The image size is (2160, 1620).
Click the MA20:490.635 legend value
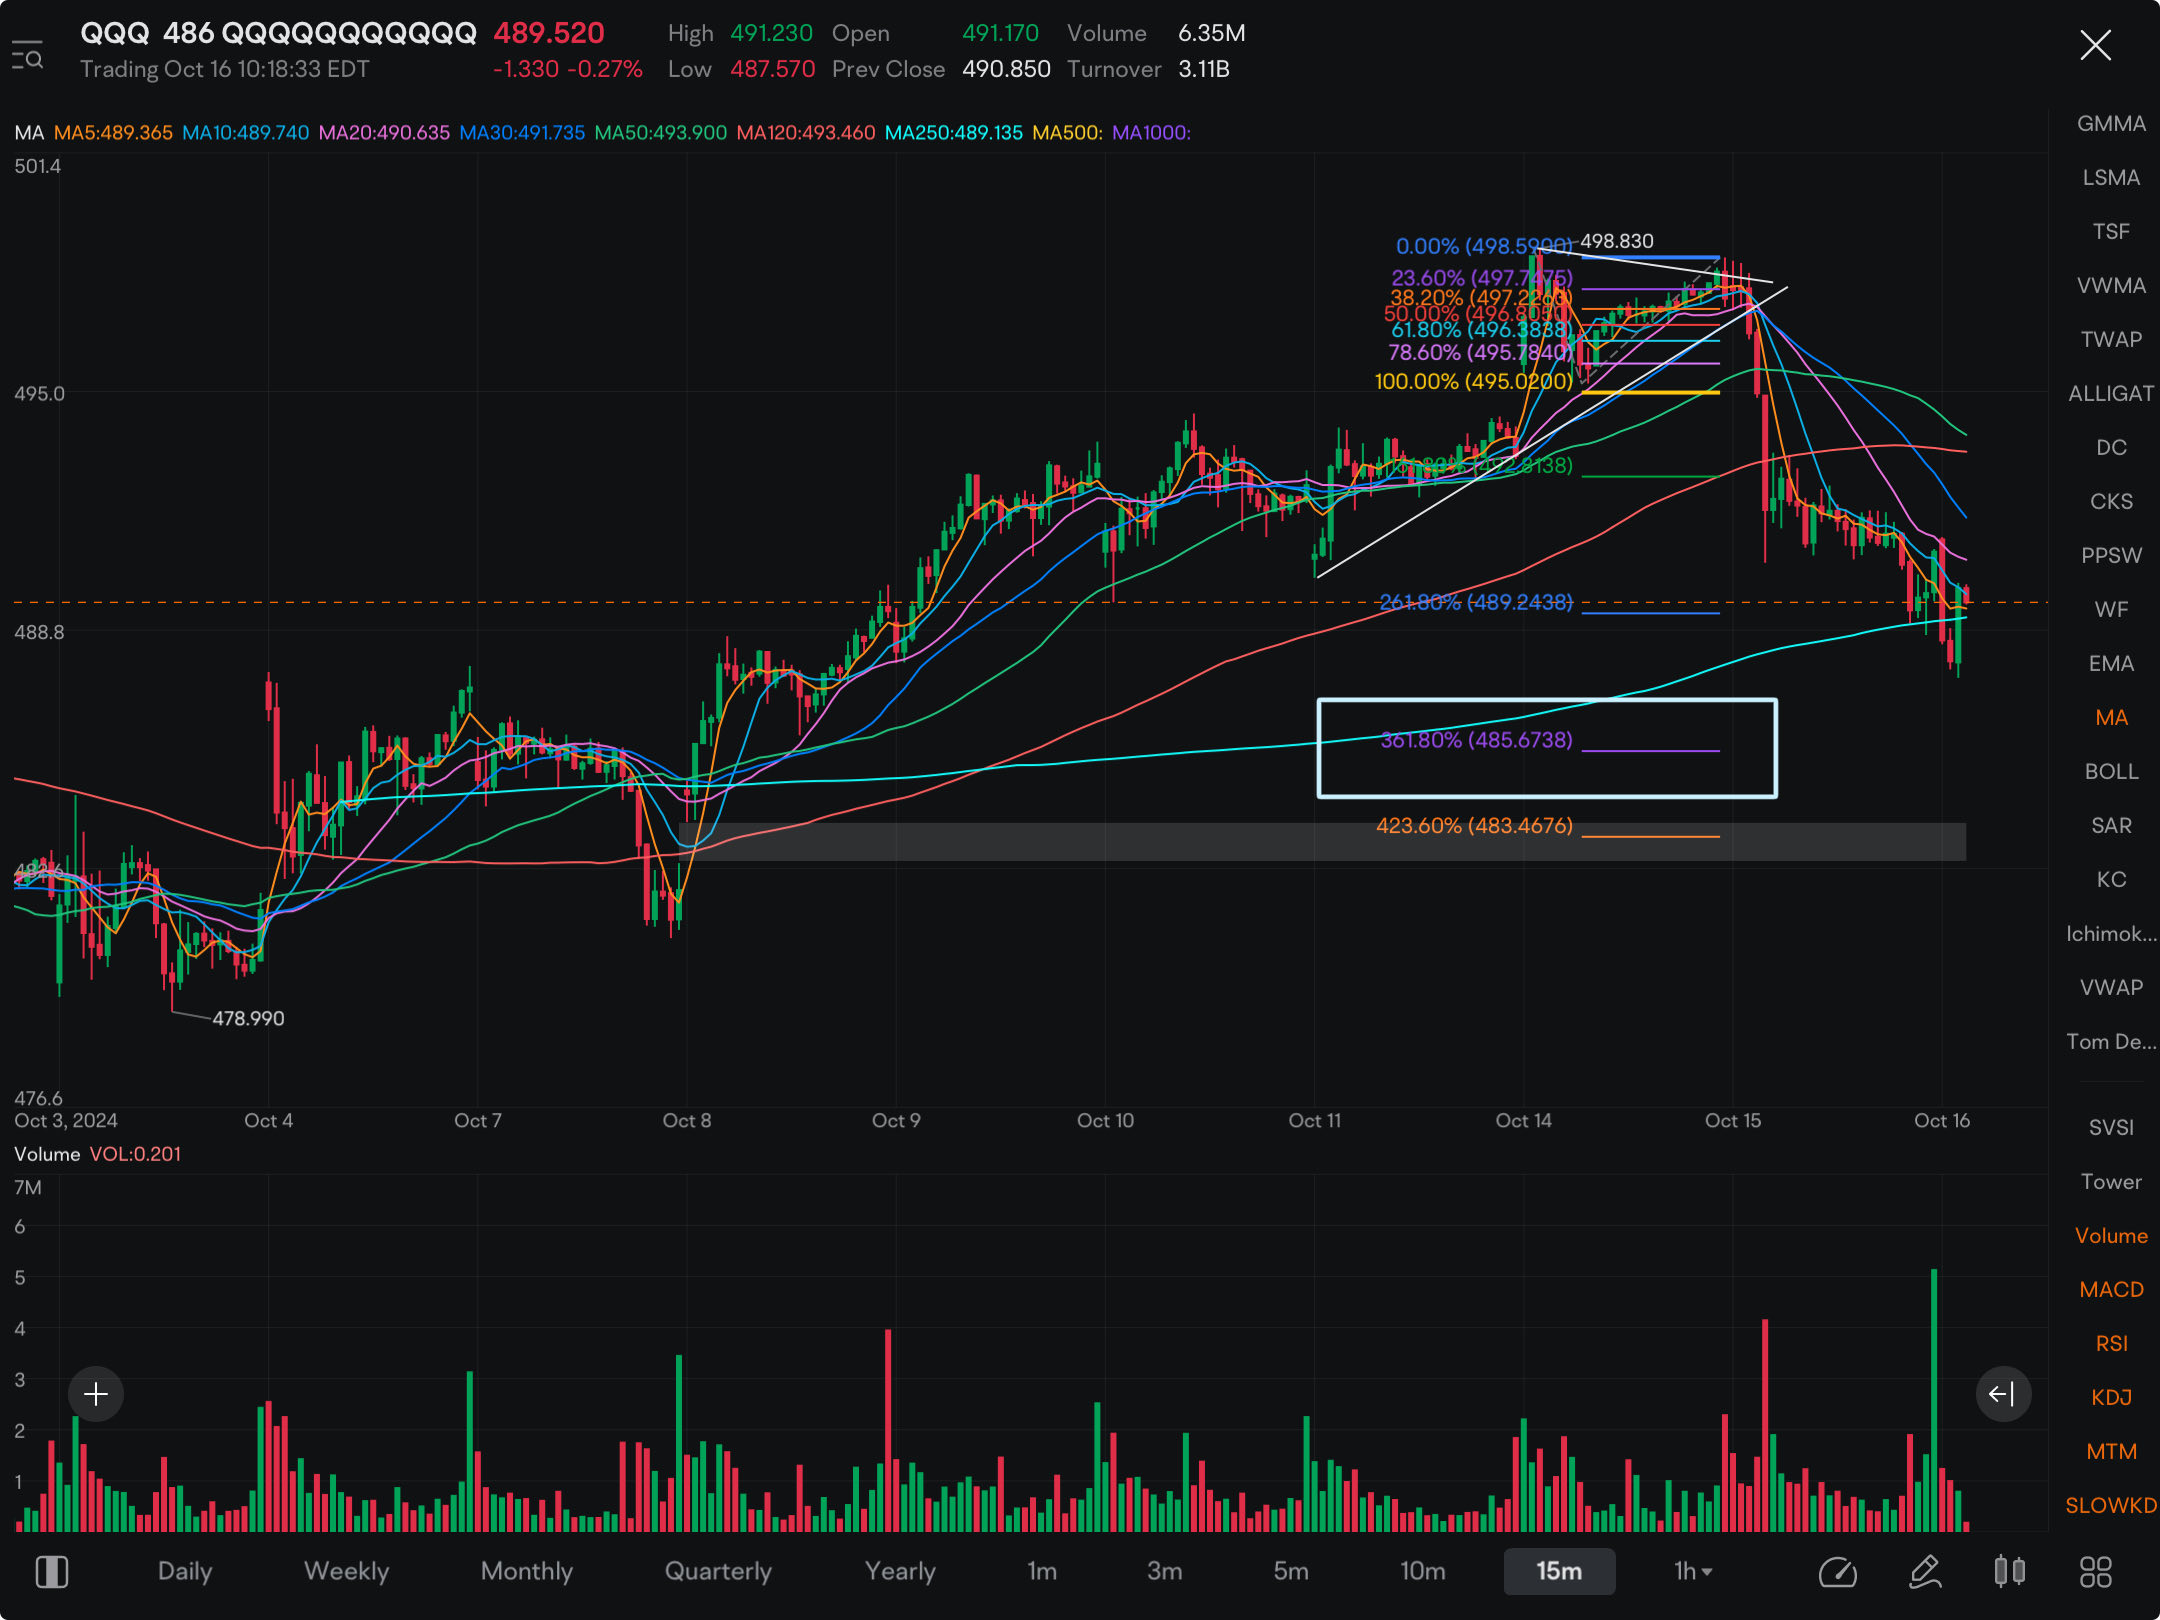(384, 133)
